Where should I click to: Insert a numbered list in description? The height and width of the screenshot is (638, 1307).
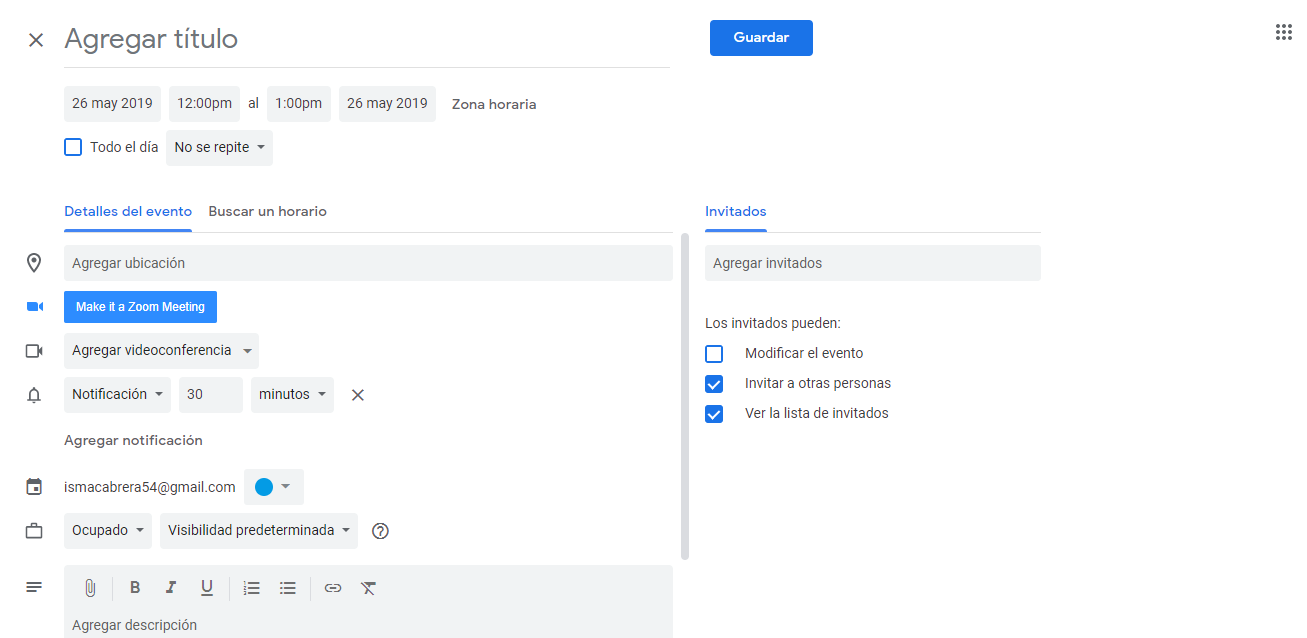point(252,588)
